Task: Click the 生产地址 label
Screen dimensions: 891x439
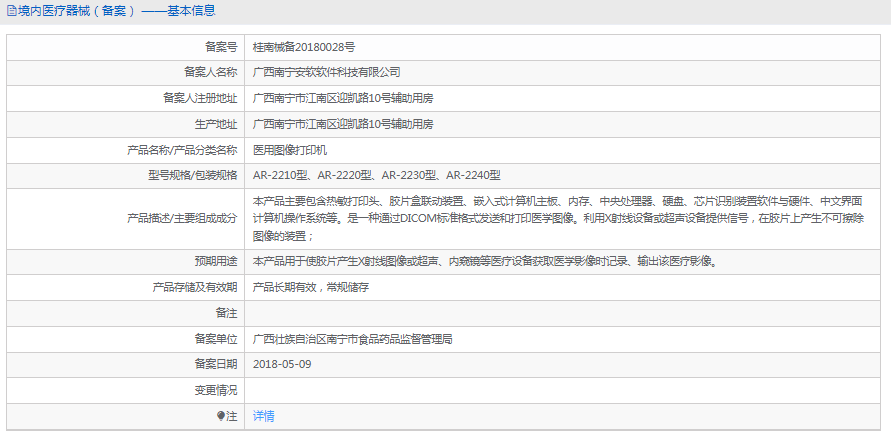Action: coord(216,124)
